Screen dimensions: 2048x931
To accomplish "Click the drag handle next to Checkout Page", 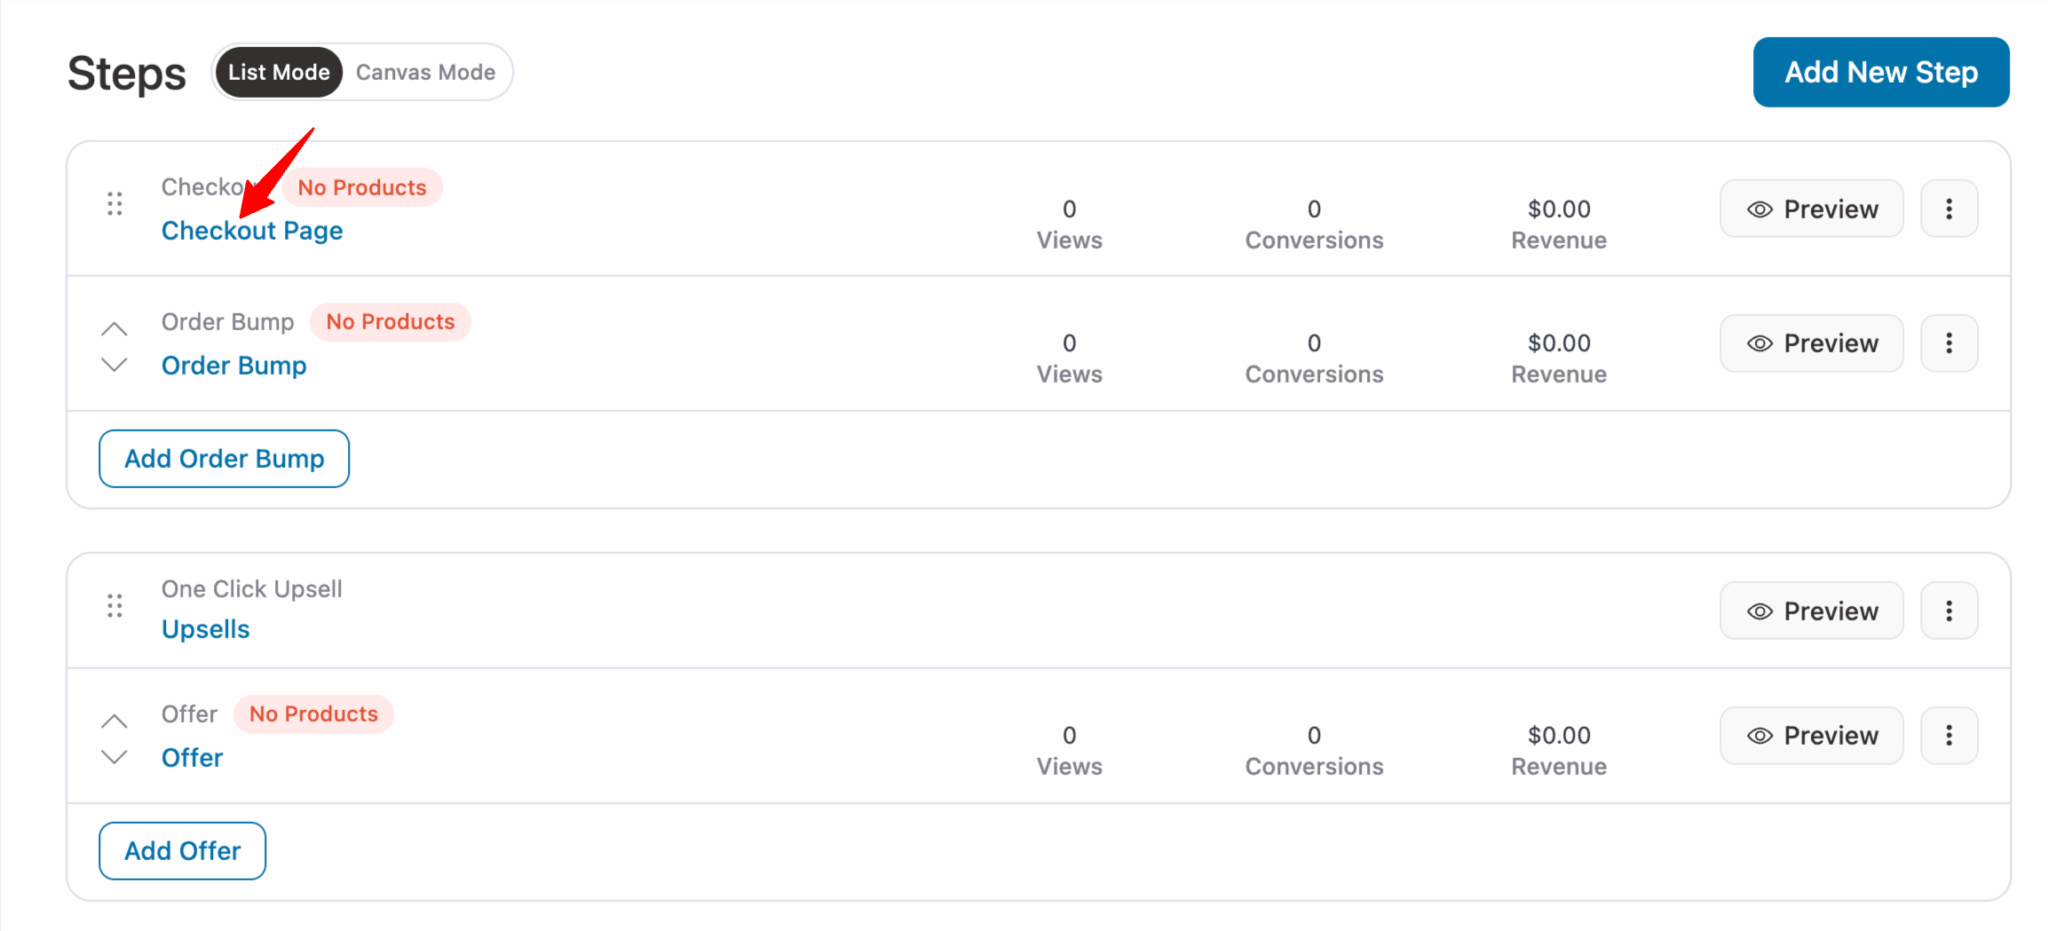I will [x=113, y=204].
